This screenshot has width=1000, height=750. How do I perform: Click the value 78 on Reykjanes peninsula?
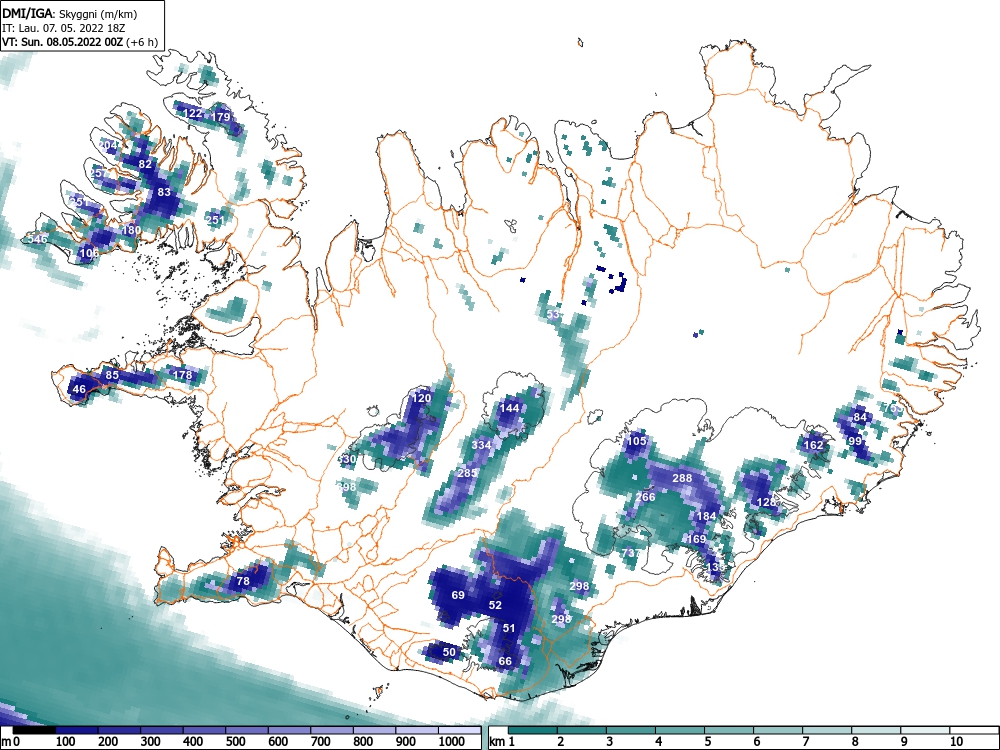point(243,581)
